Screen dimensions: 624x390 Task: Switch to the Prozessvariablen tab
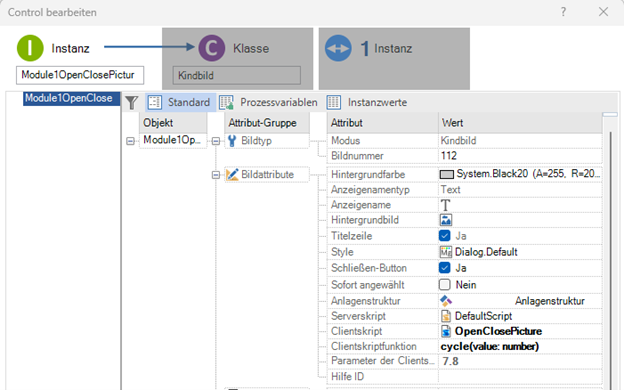point(269,102)
